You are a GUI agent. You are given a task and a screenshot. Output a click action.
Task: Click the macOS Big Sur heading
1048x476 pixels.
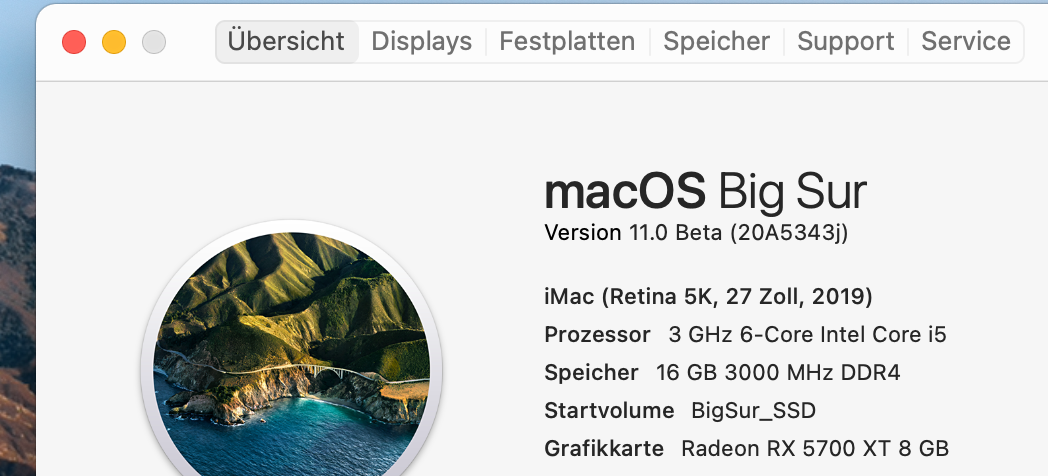(x=705, y=191)
